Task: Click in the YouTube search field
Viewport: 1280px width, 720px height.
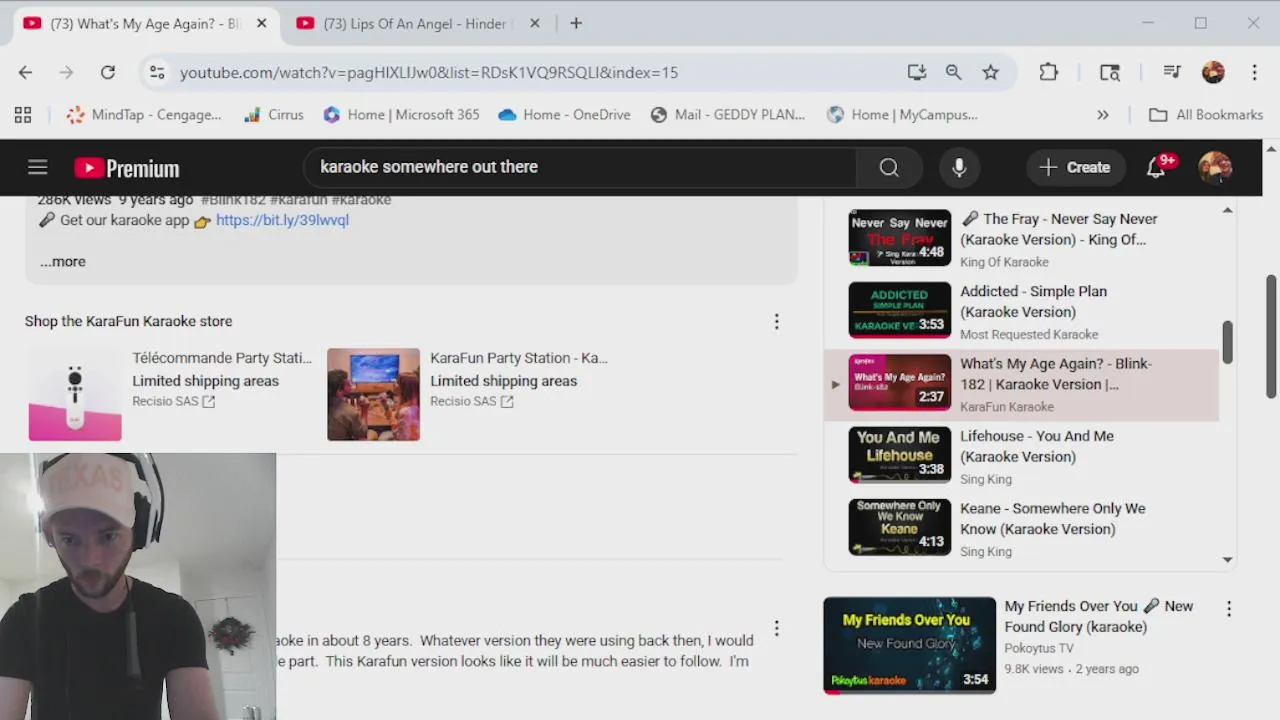Action: 580,167
